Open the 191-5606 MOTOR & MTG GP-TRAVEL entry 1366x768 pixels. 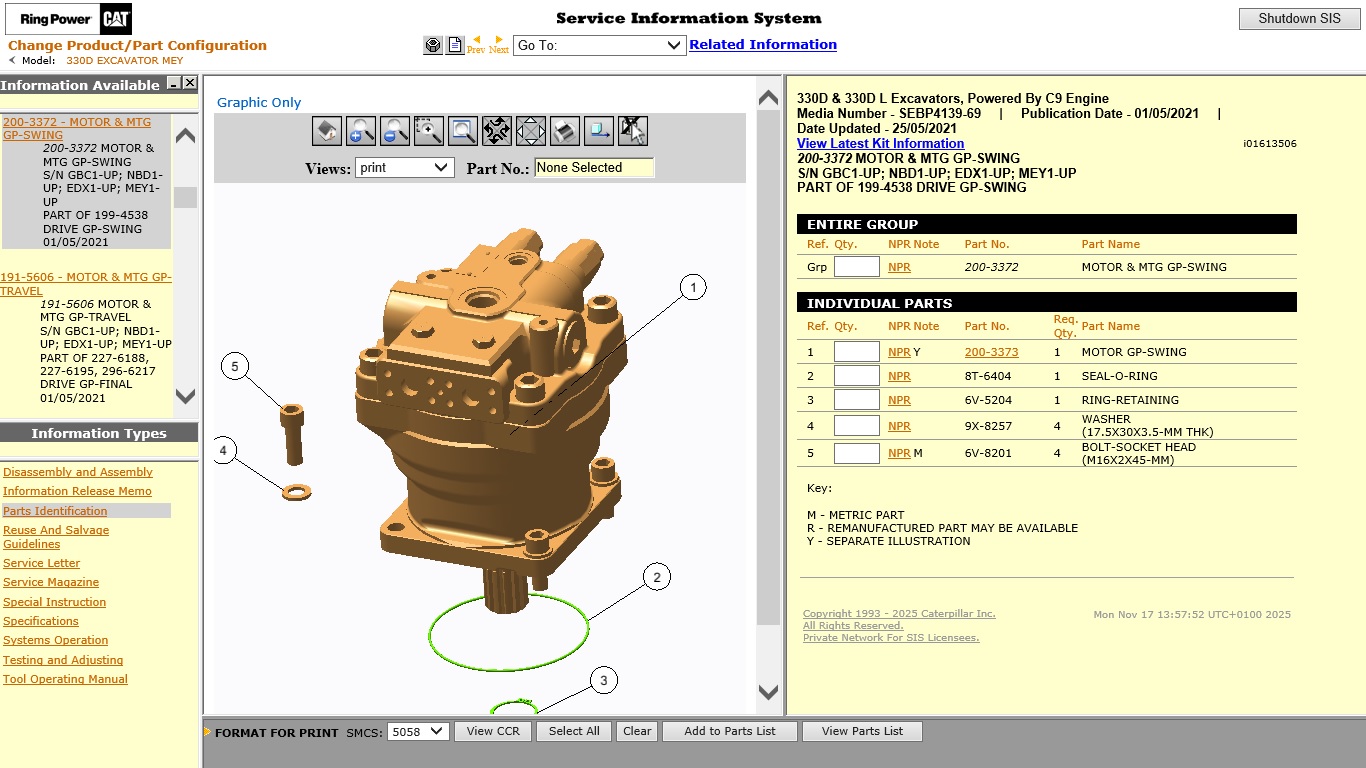86,284
